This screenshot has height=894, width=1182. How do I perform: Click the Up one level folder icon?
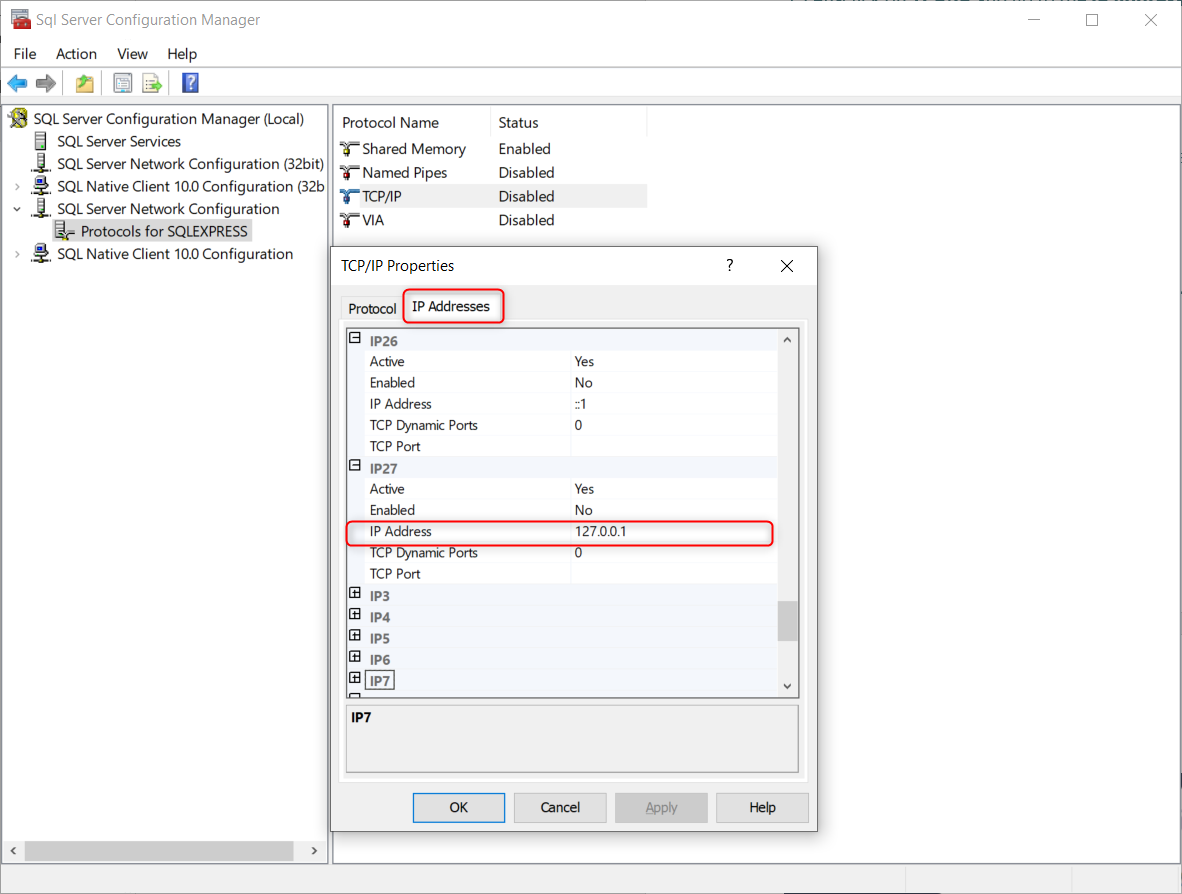coord(84,83)
